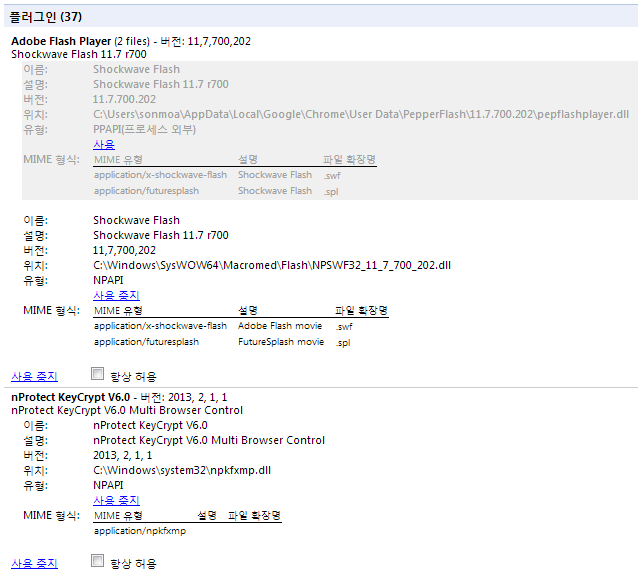Select 'Adobe Flash Player' plugin title
Image resolution: width=638 pixels, height=573 pixels.
click(61, 41)
